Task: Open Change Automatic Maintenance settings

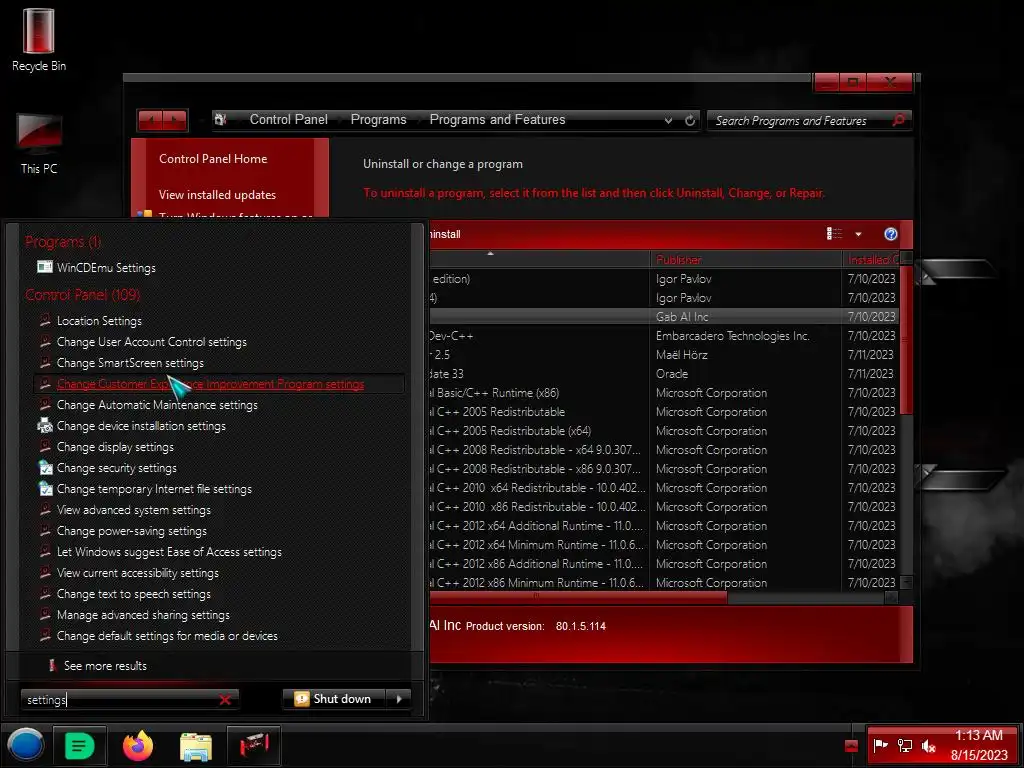Action: point(157,405)
